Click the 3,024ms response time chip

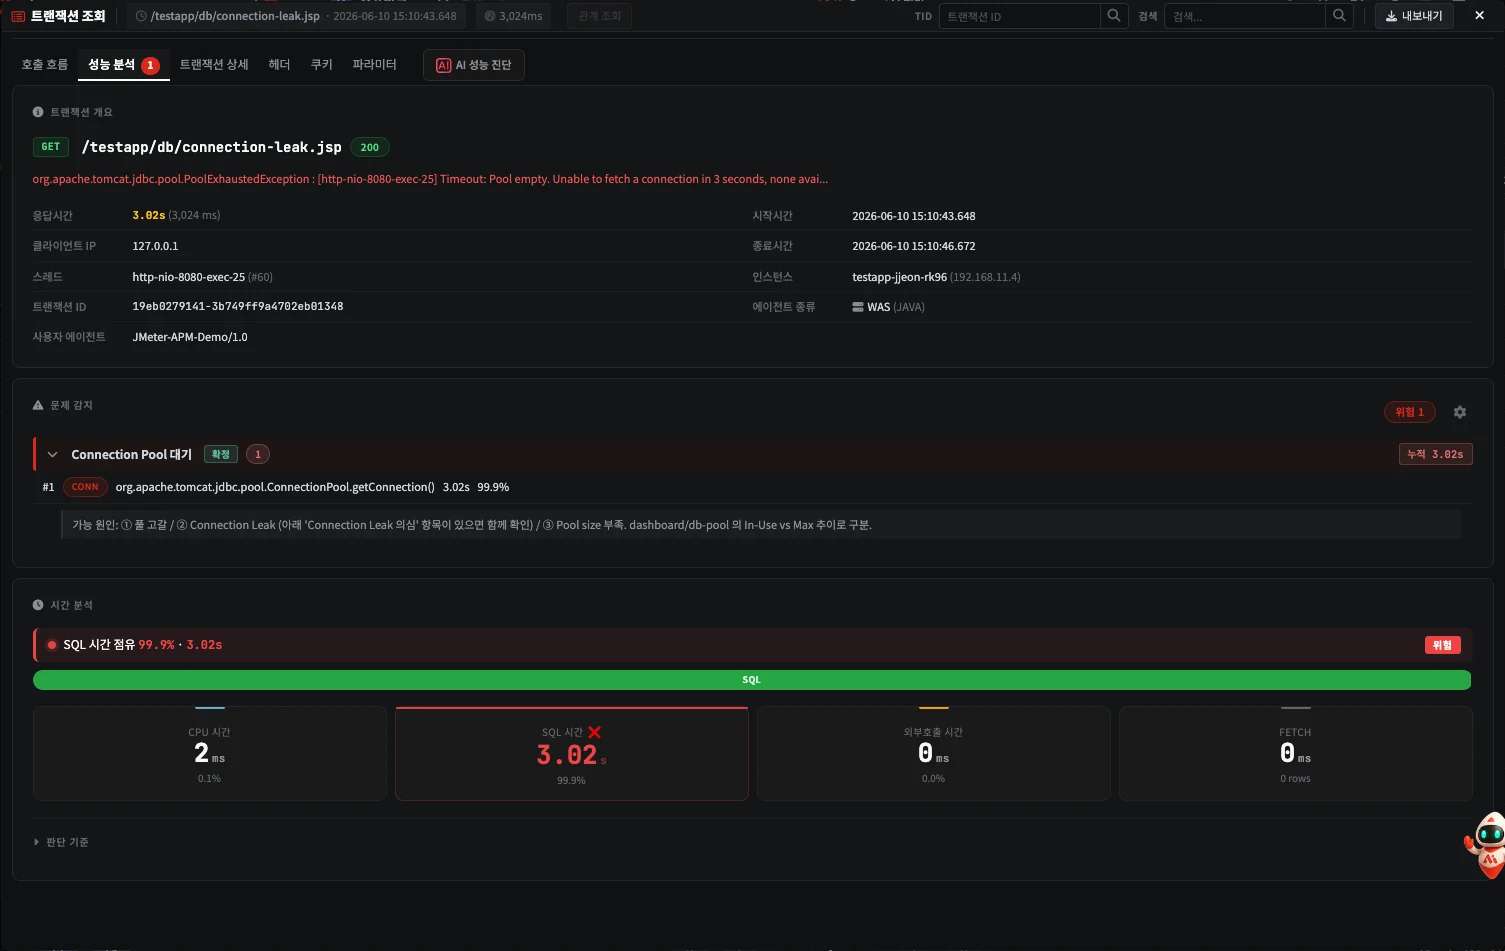pyautogui.click(x=514, y=16)
